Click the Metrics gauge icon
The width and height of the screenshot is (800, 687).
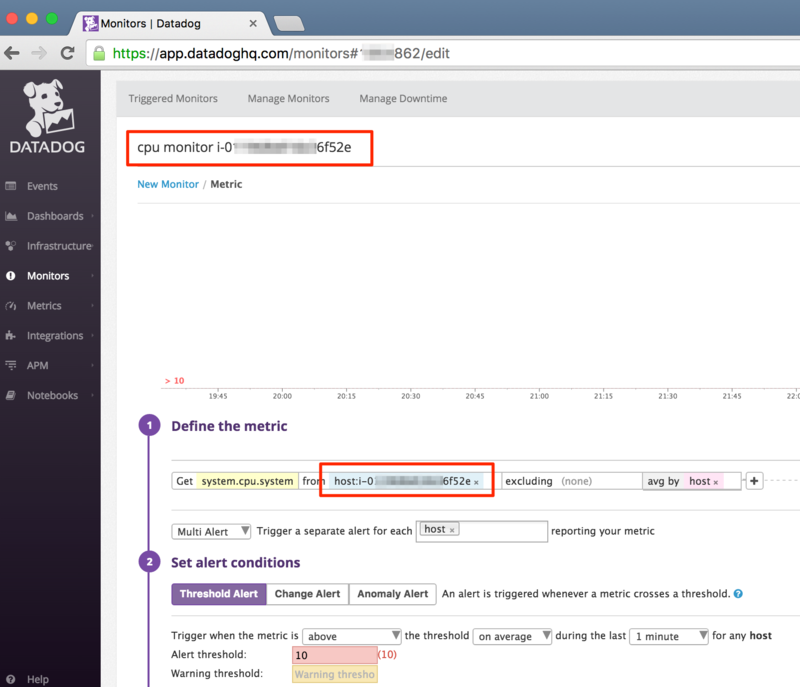(x=11, y=306)
